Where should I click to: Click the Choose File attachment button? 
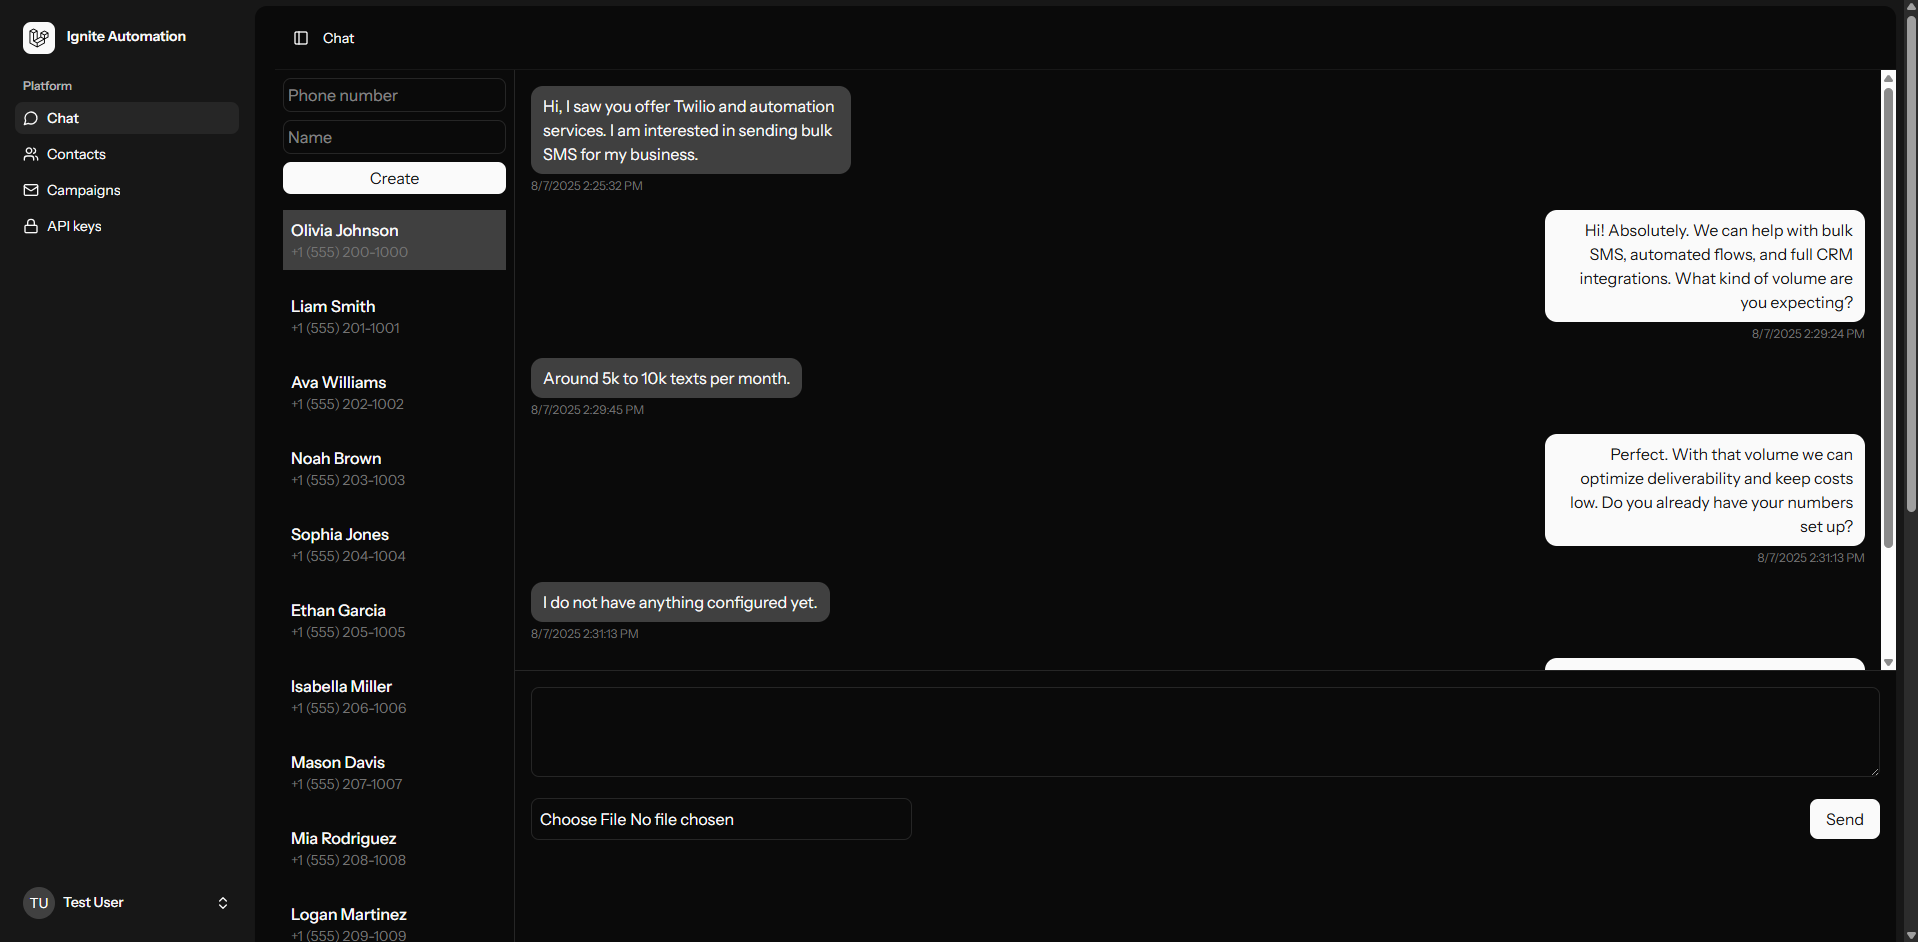click(x=583, y=819)
